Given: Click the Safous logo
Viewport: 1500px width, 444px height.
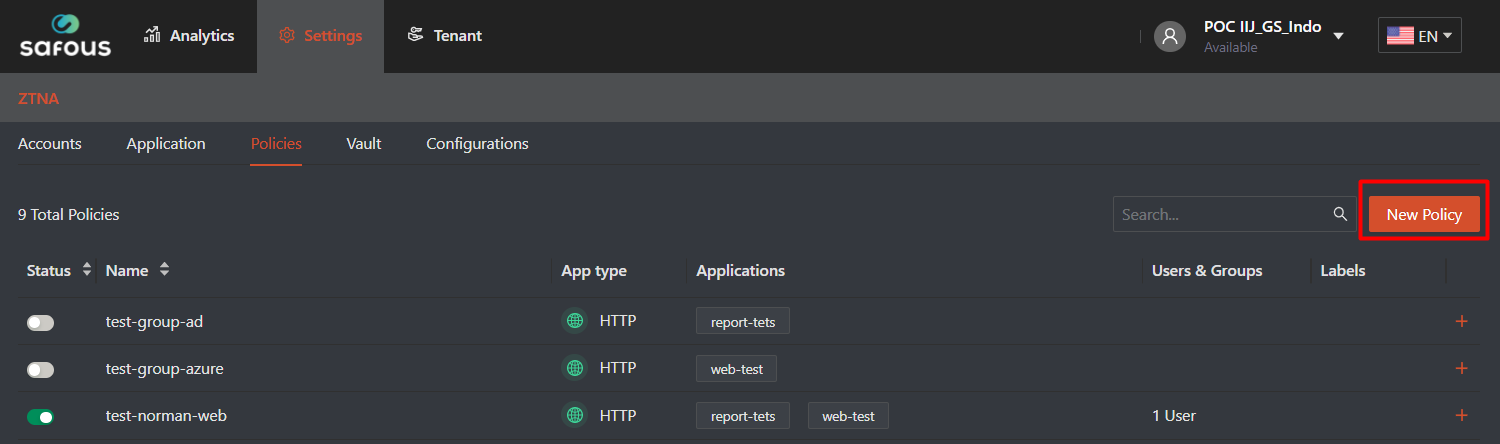Looking at the screenshot, I should 66,36.
